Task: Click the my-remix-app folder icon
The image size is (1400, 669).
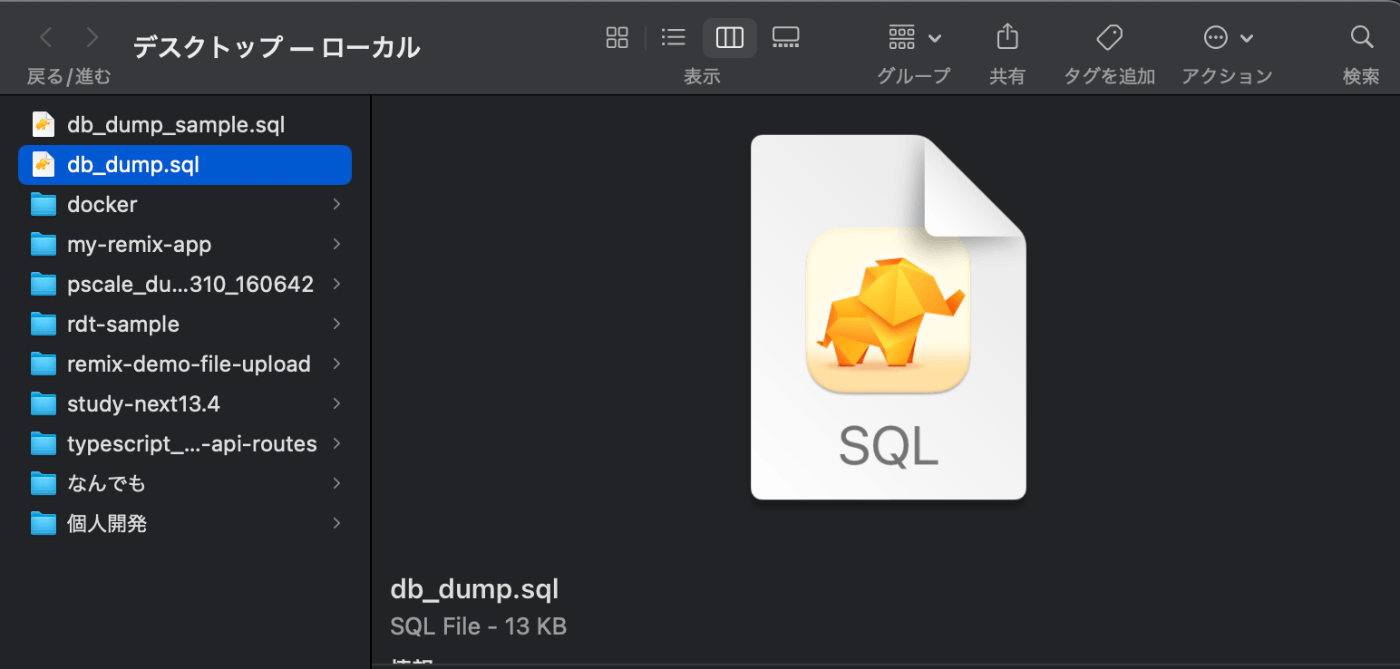Action: point(43,244)
